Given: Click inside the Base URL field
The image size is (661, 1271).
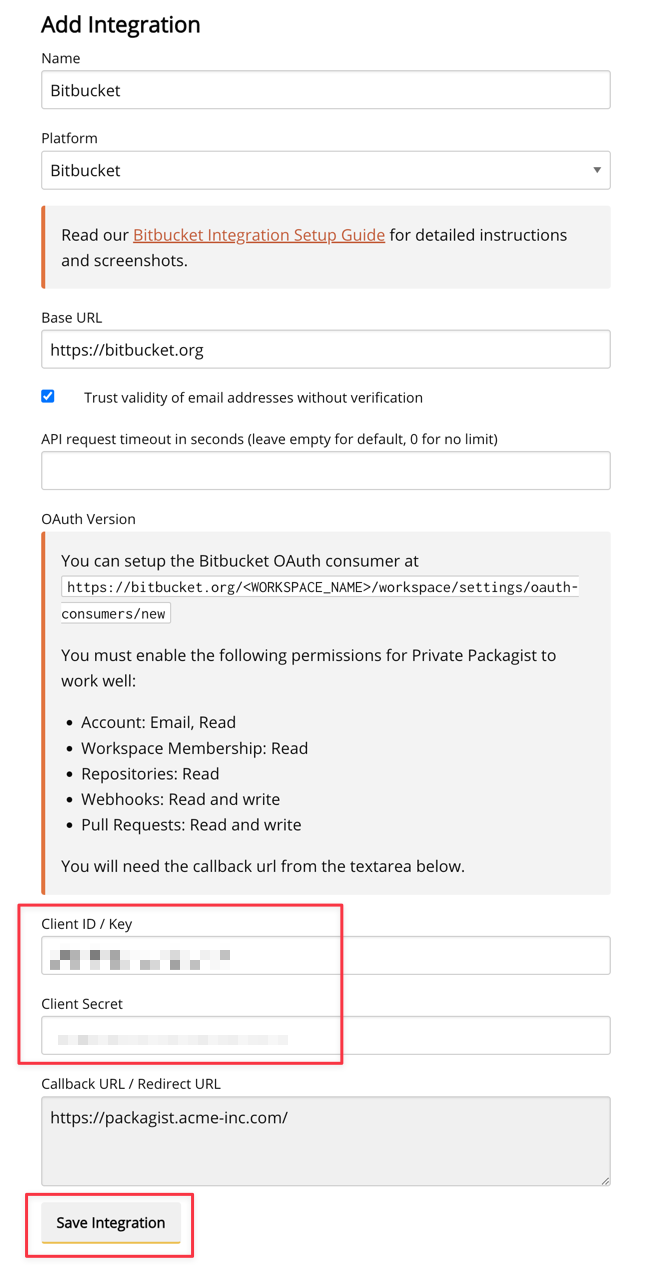Looking at the screenshot, I should pos(325,349).
